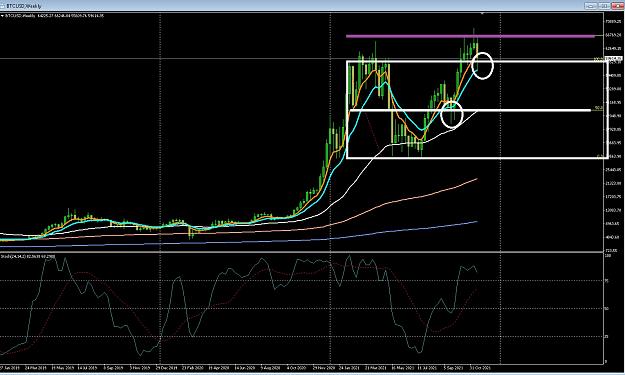Image resolution: width=625 pixels, height=375 pixels.
Task: Minimize the BTCUSD chart window
Action: [591, 6]
